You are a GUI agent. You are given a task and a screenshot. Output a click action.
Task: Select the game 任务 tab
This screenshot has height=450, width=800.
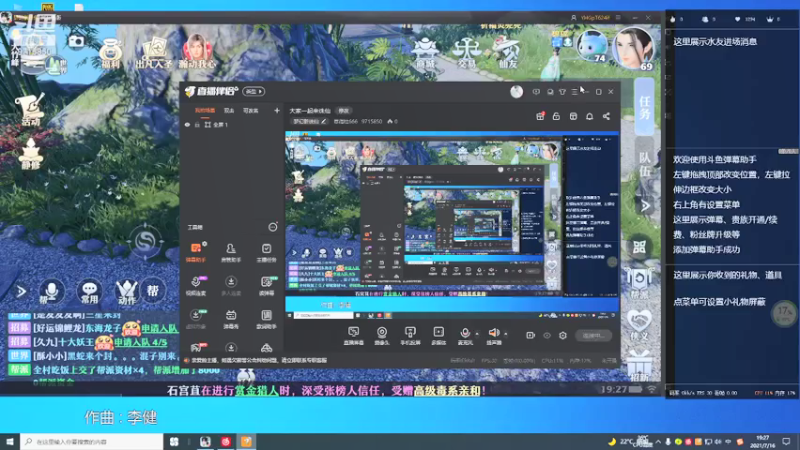[x=644, y=106]
